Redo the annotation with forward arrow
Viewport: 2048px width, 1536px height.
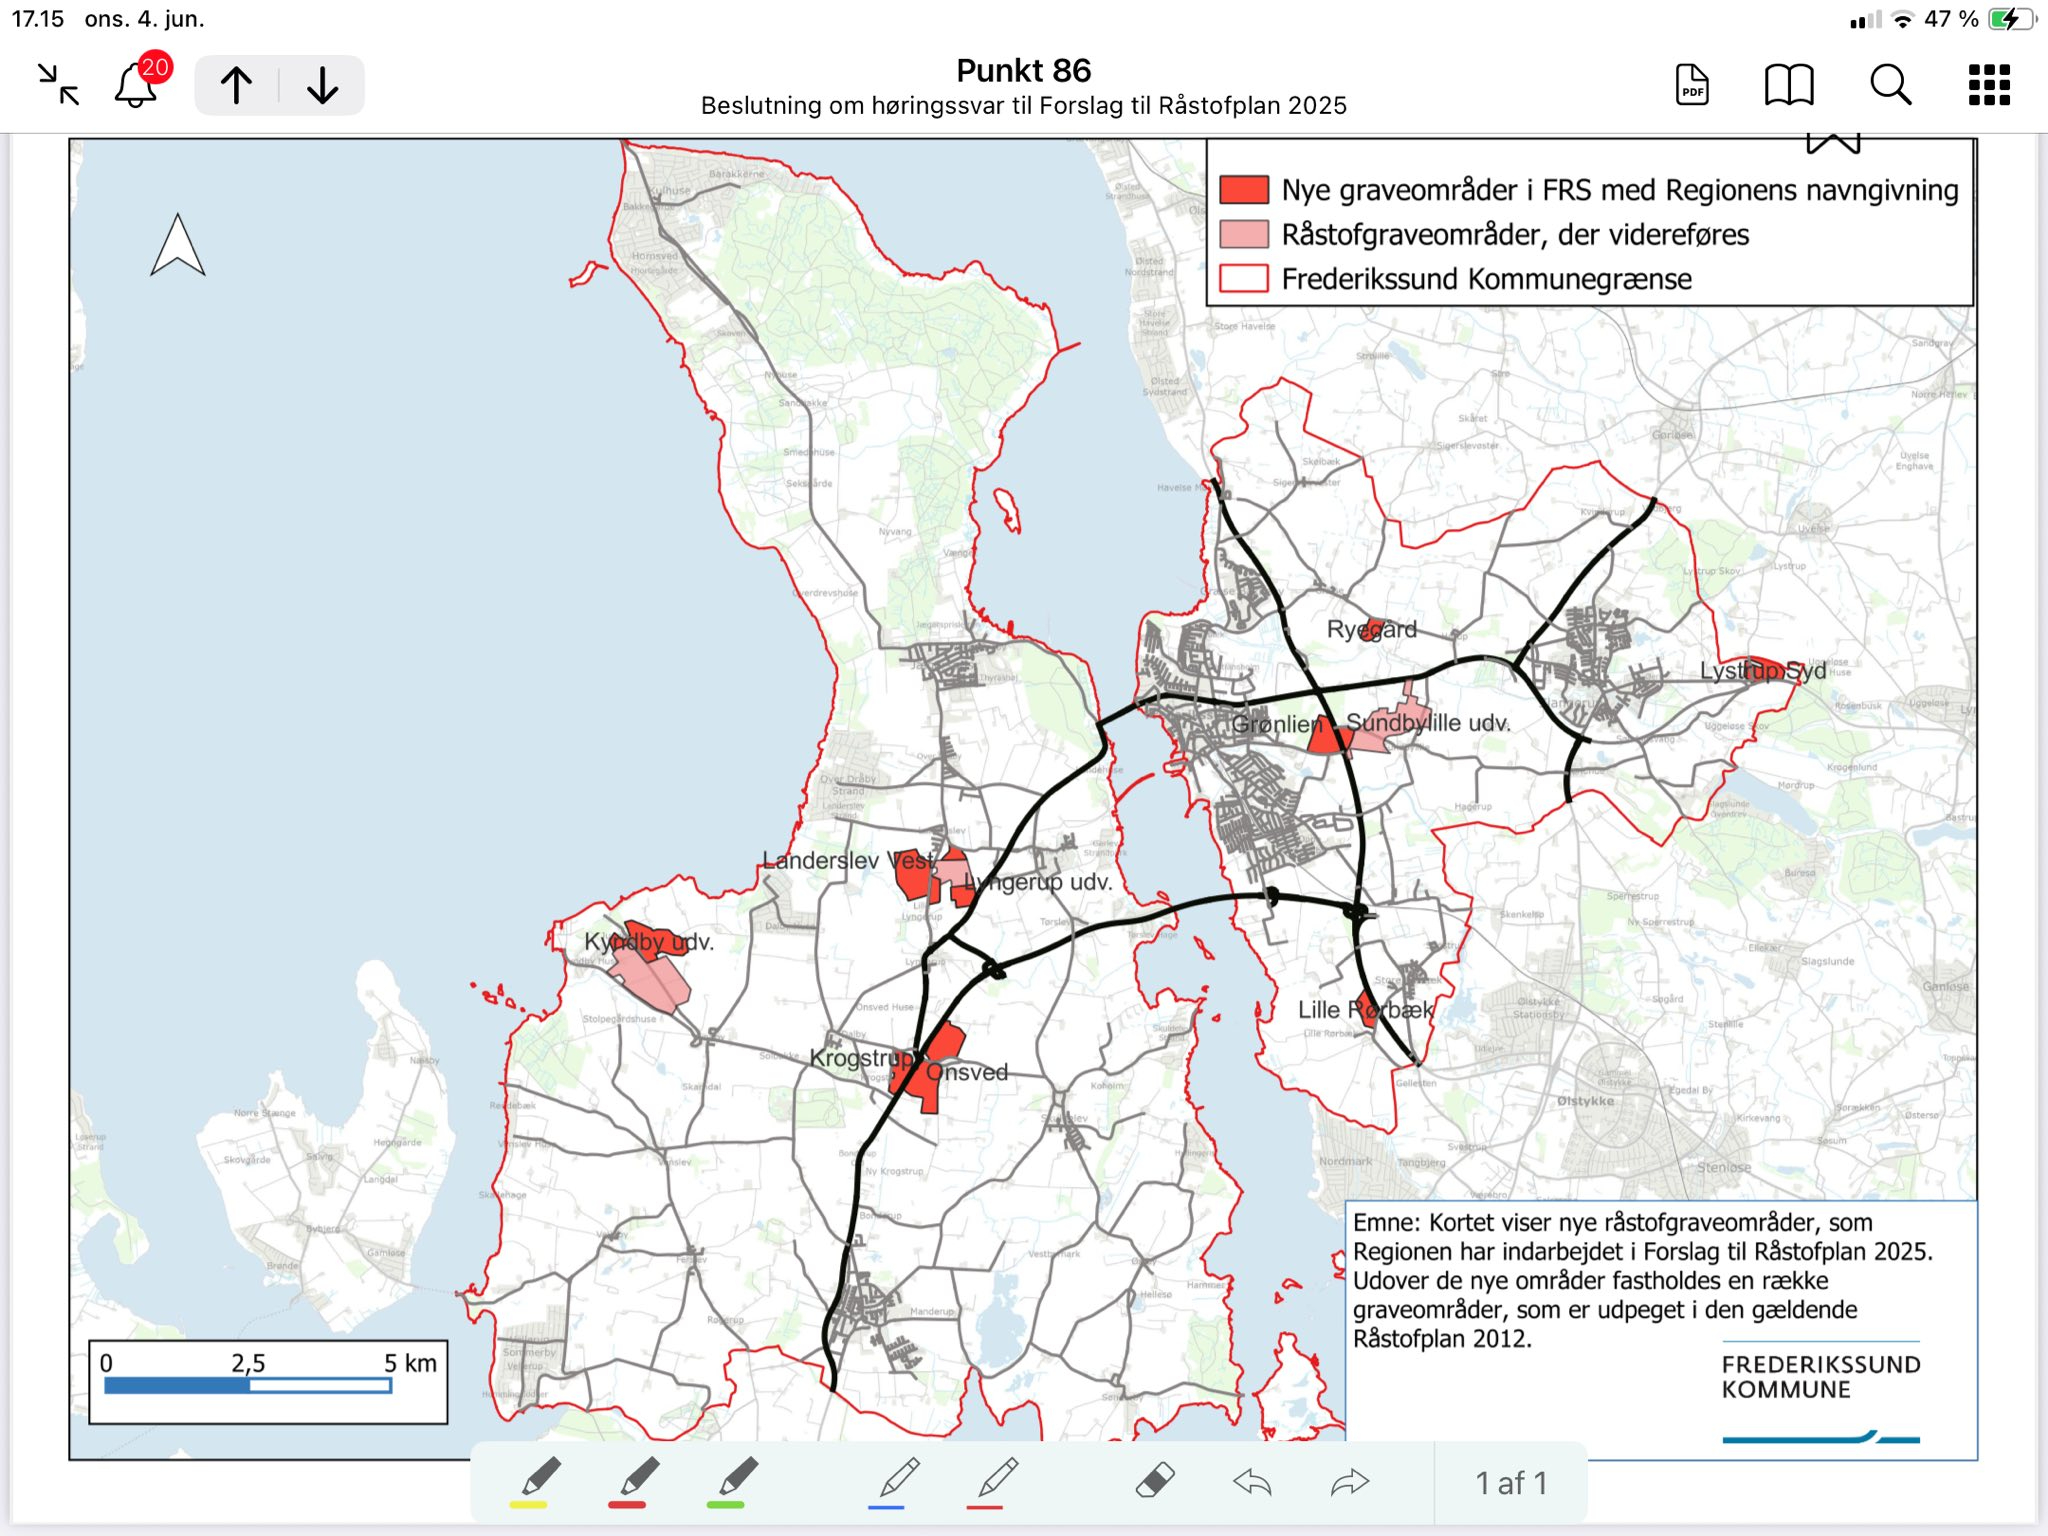pyautogui.click(x=1349, y=1482)
